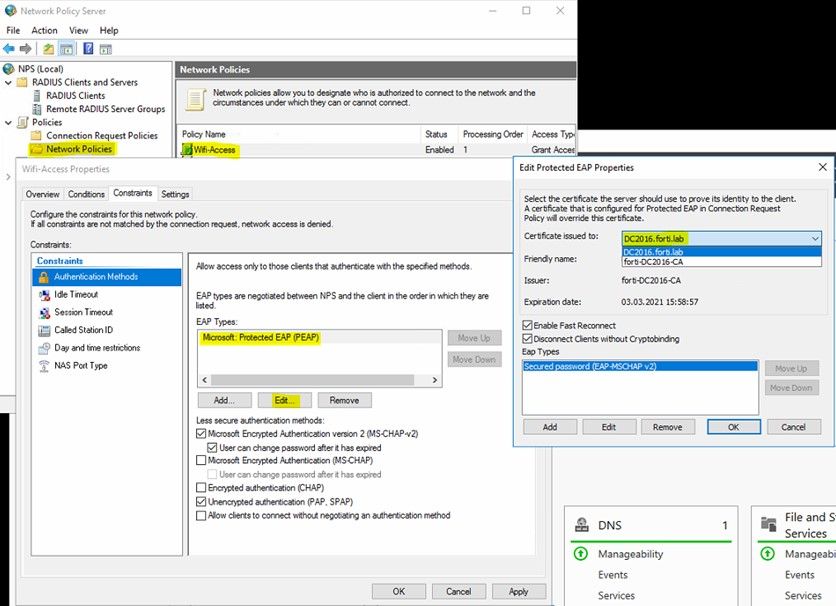Click the DNS Manageability status icon
The image size is (836, 606).
tap(581, 554)
